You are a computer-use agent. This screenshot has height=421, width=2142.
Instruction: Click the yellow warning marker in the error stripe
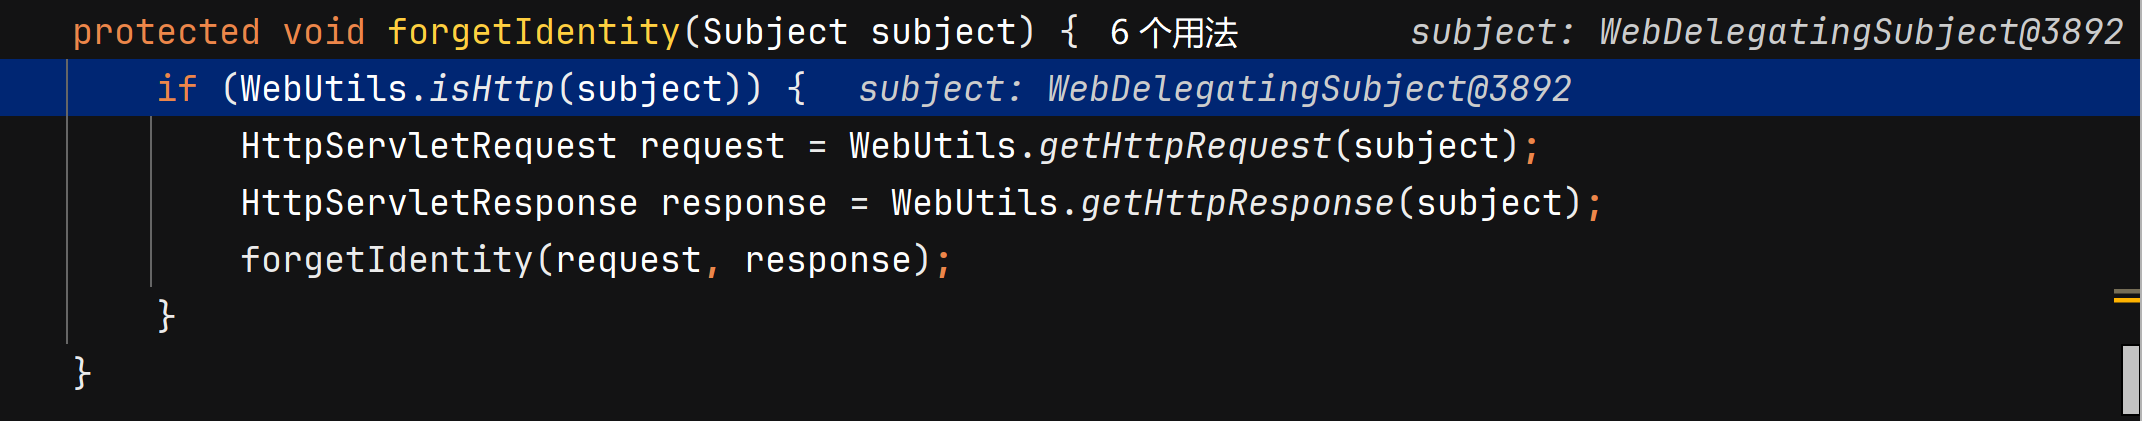pyautogui.click(x=2126, y=298)
